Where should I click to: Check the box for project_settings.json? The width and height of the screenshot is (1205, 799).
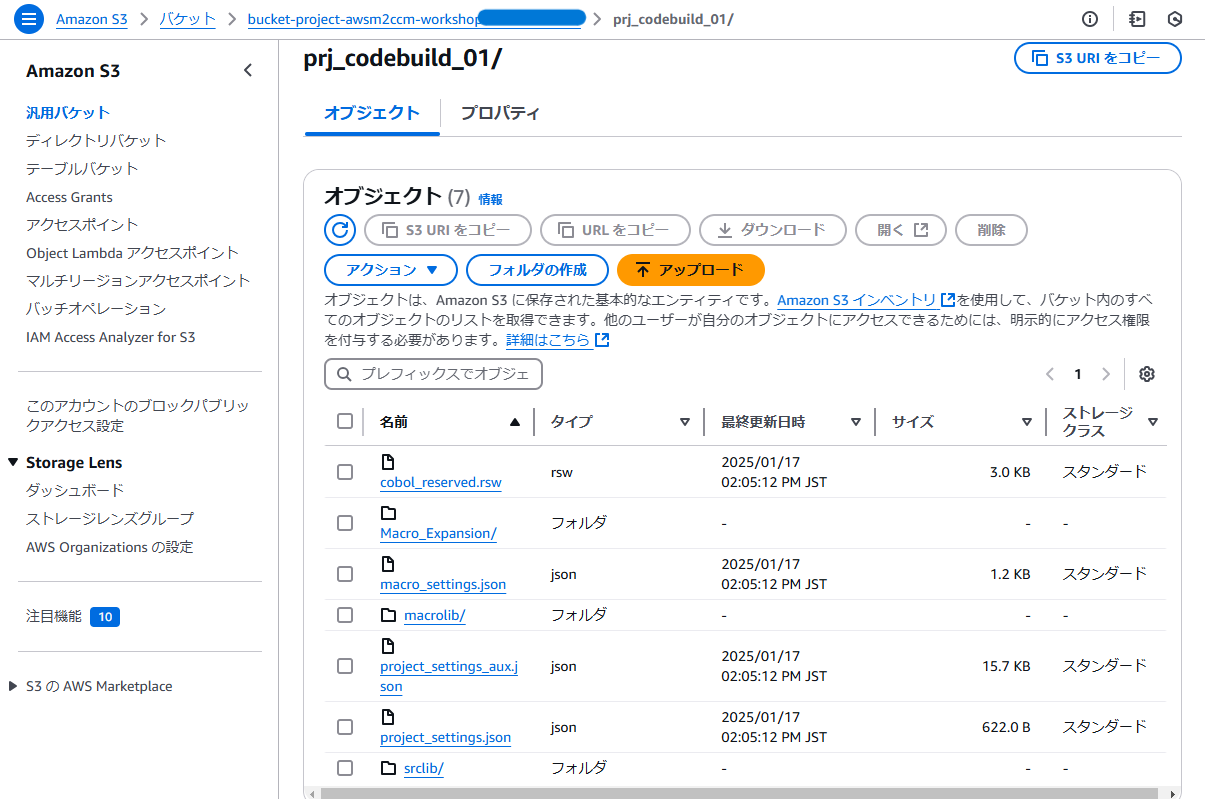click(x=345, y=727)
